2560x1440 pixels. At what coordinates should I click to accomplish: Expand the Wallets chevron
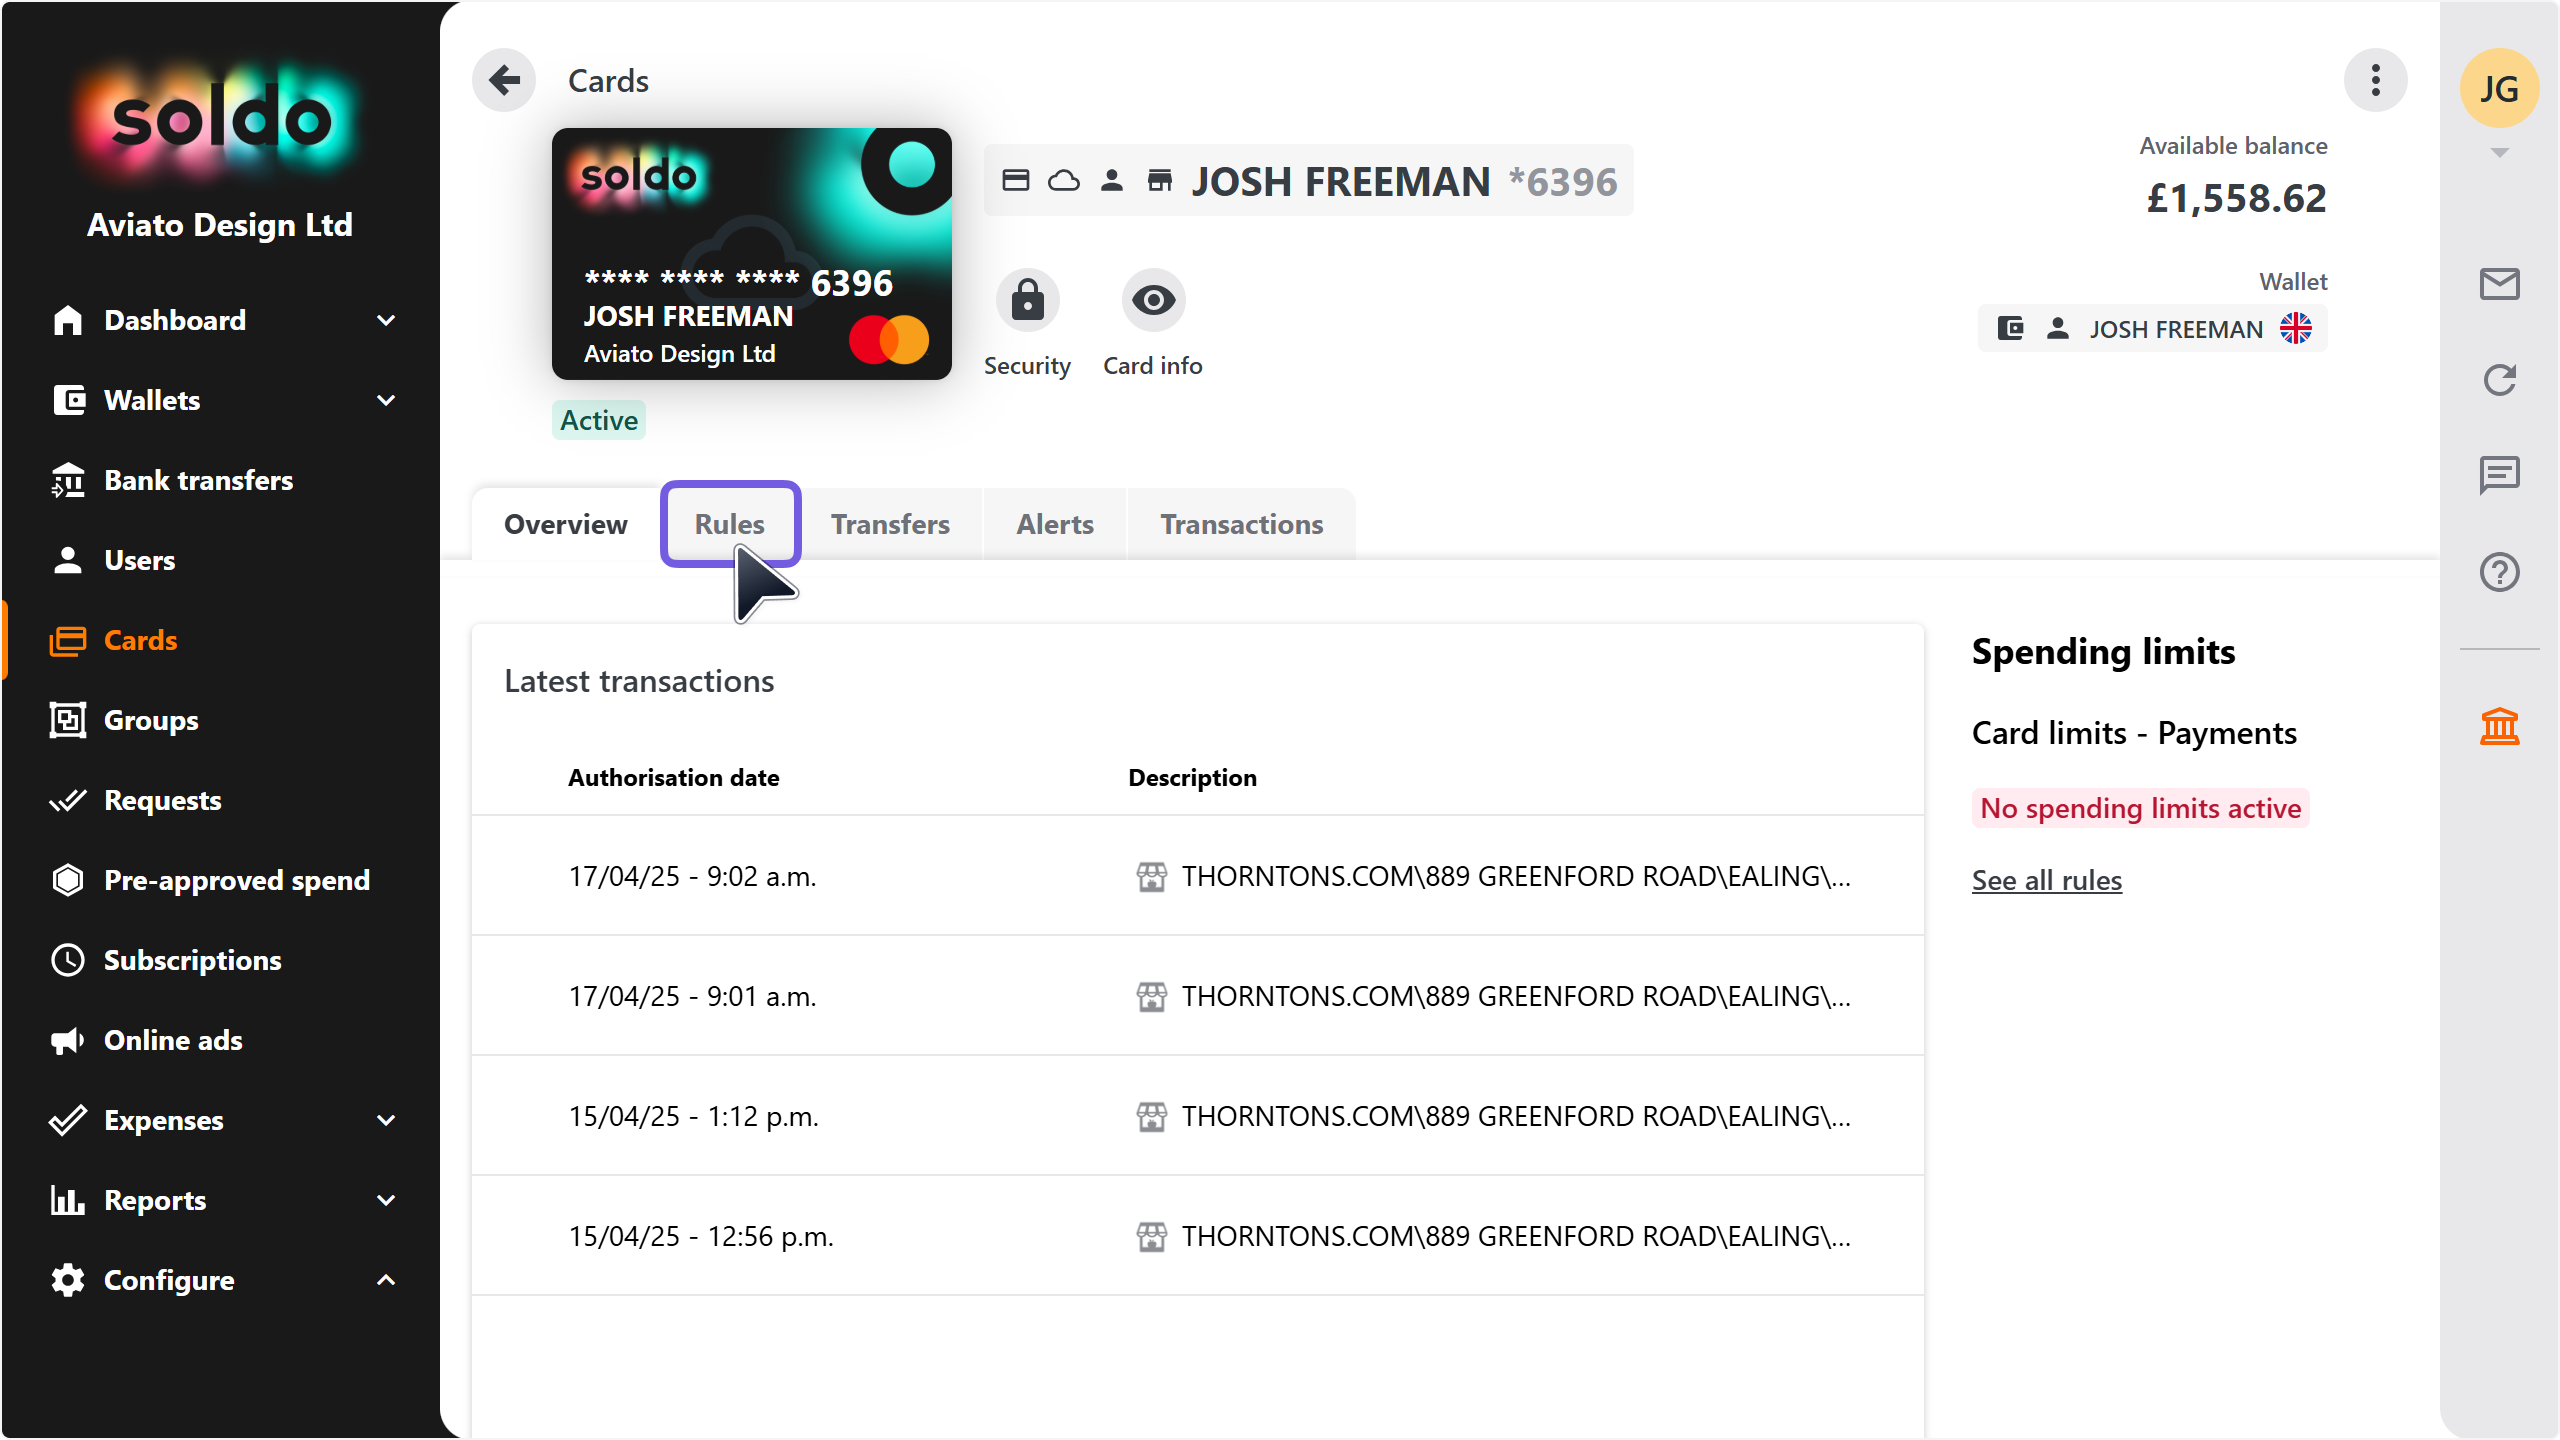386,400
